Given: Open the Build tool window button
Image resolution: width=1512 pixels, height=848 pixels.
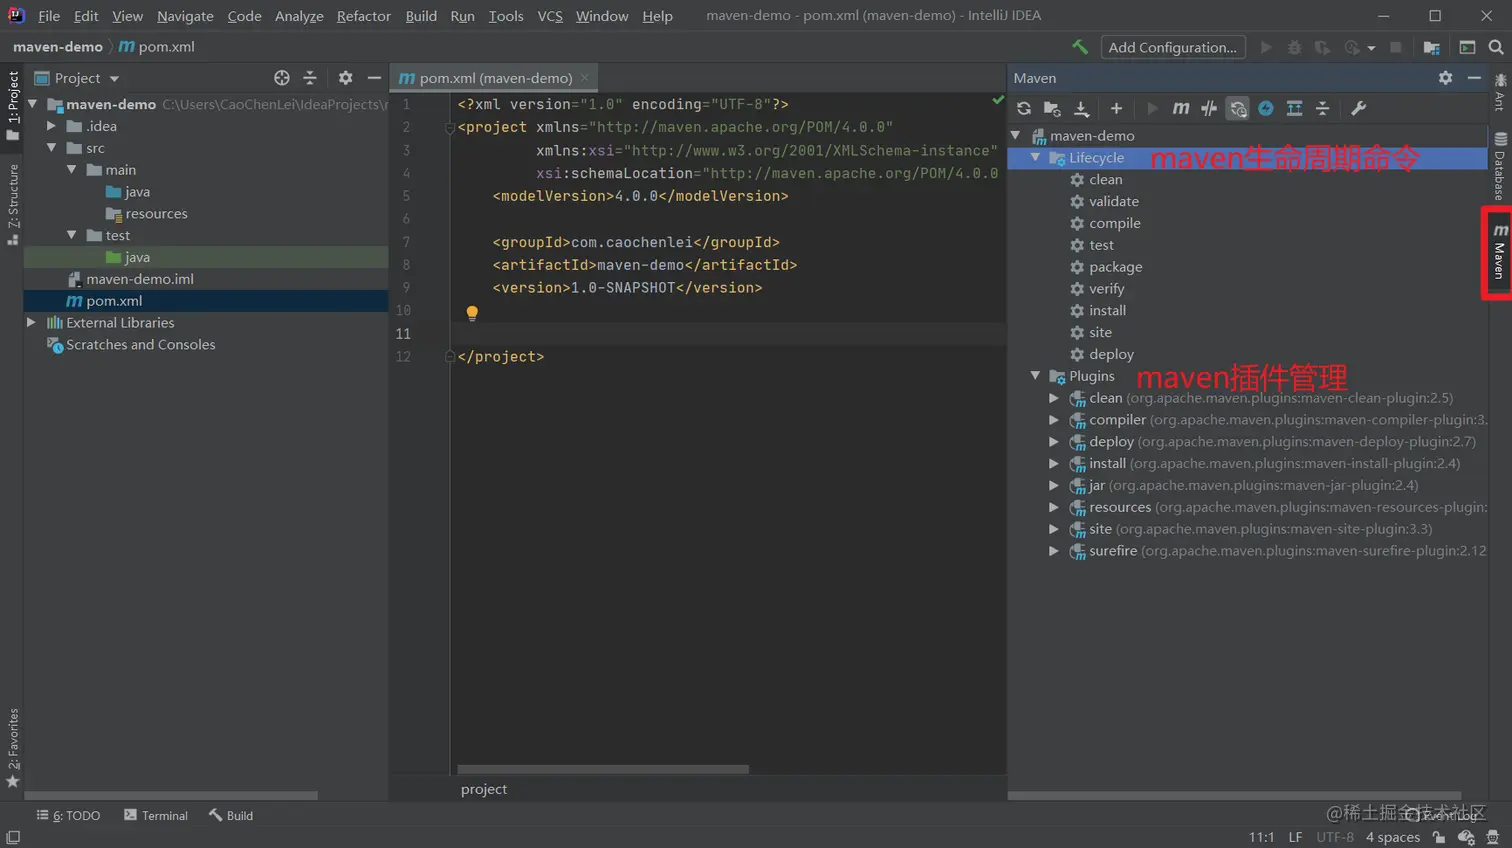Looking at the screenshot, I should (231, 816).
